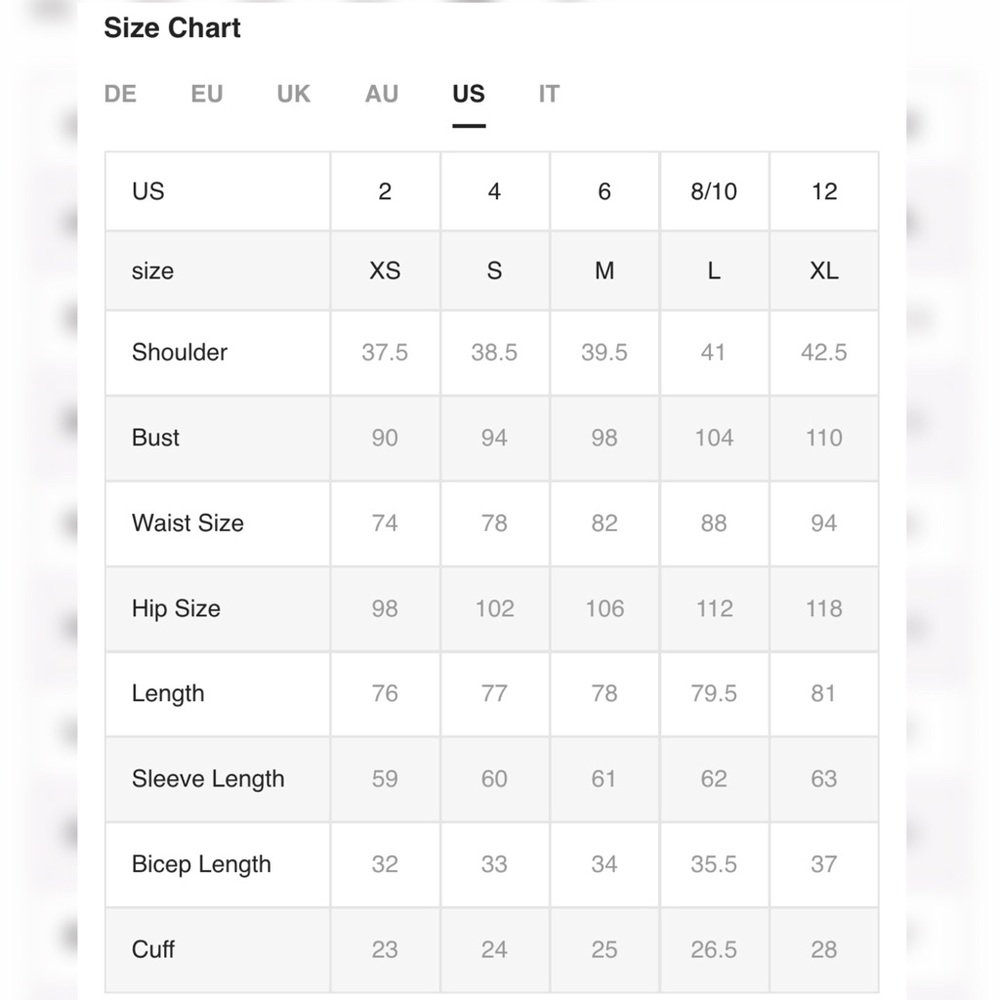Select the US 8/10 column header

[714, 191]
